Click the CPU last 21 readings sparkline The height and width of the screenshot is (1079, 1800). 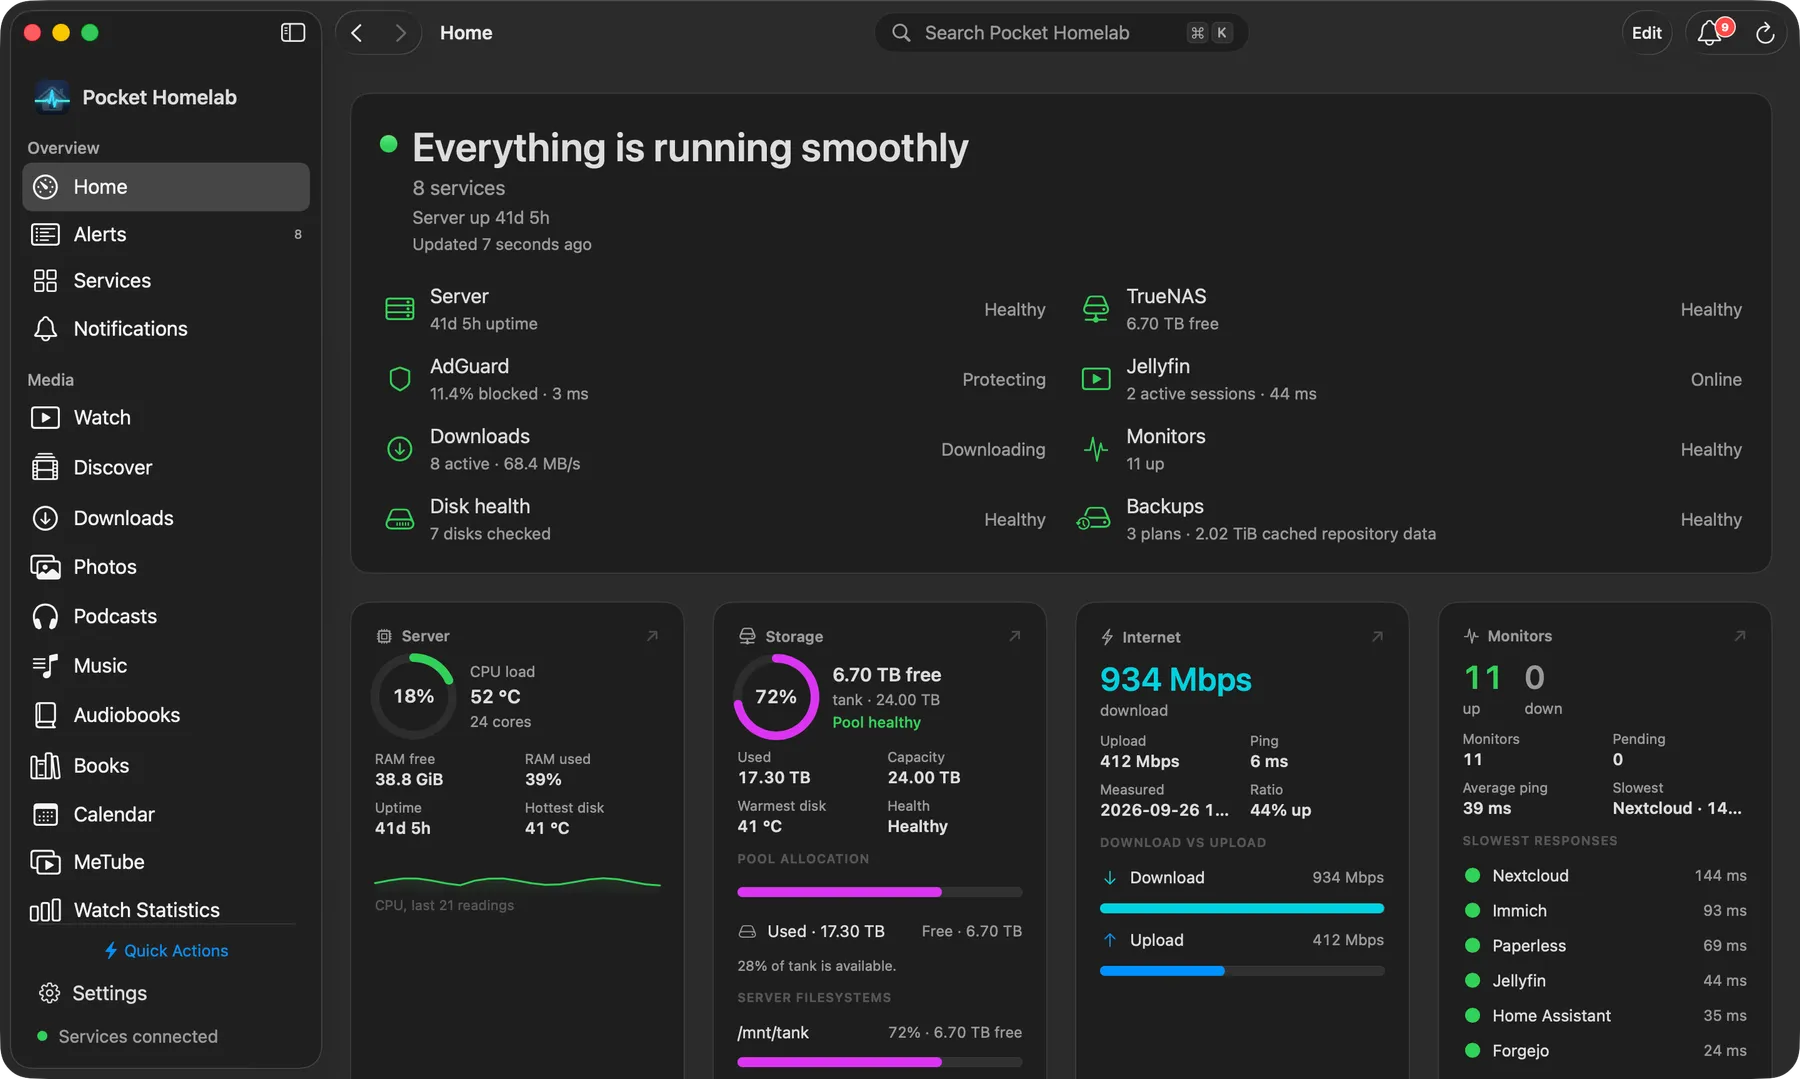[x=517, y=882]
